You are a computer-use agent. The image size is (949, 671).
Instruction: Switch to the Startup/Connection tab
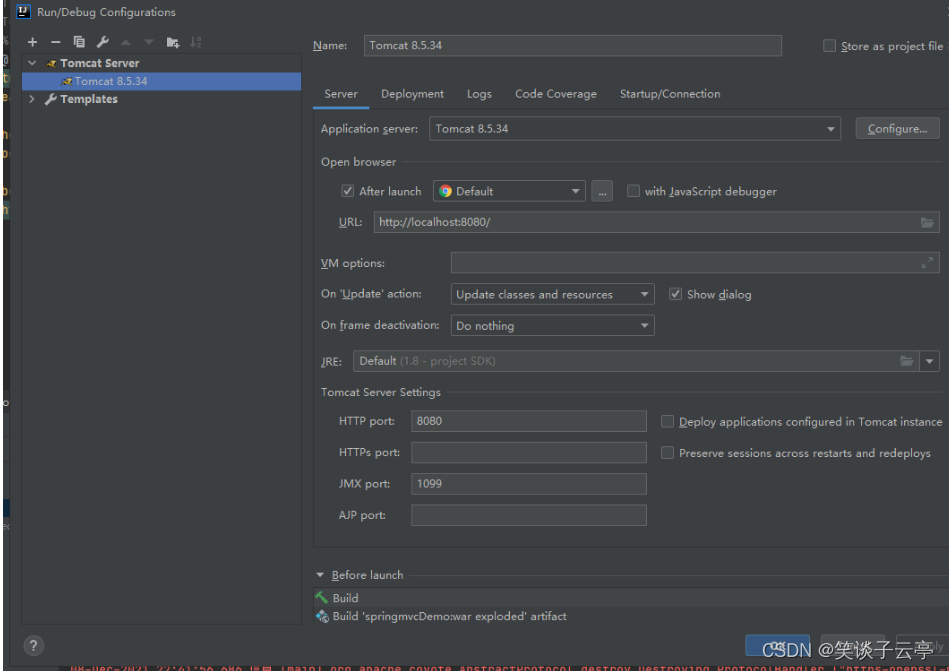670,94
